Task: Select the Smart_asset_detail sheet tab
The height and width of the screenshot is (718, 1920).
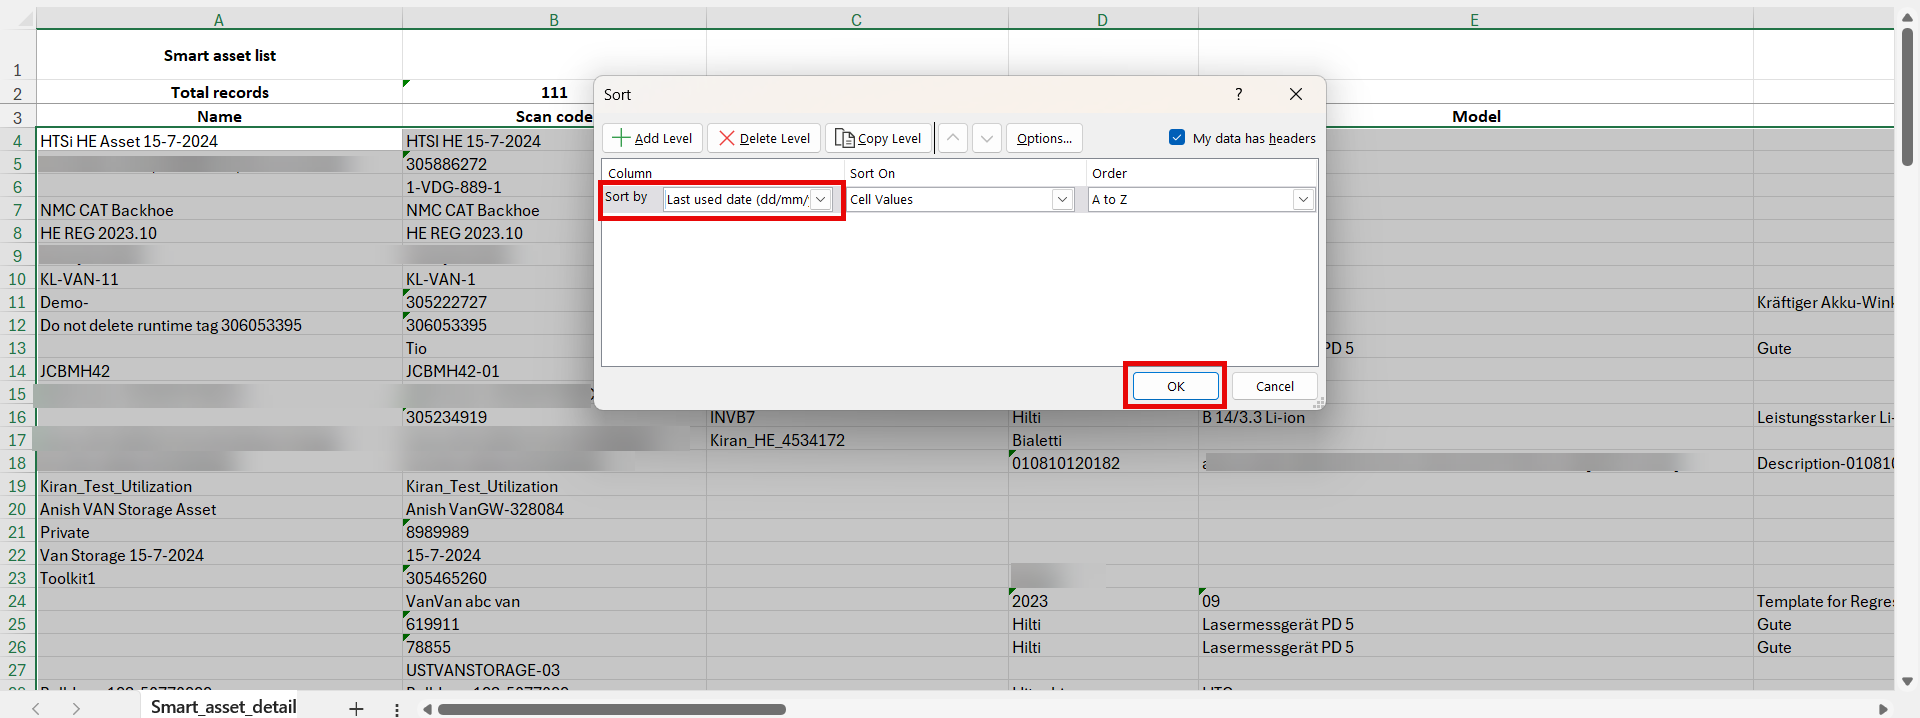Action: (x=223, y=707)
